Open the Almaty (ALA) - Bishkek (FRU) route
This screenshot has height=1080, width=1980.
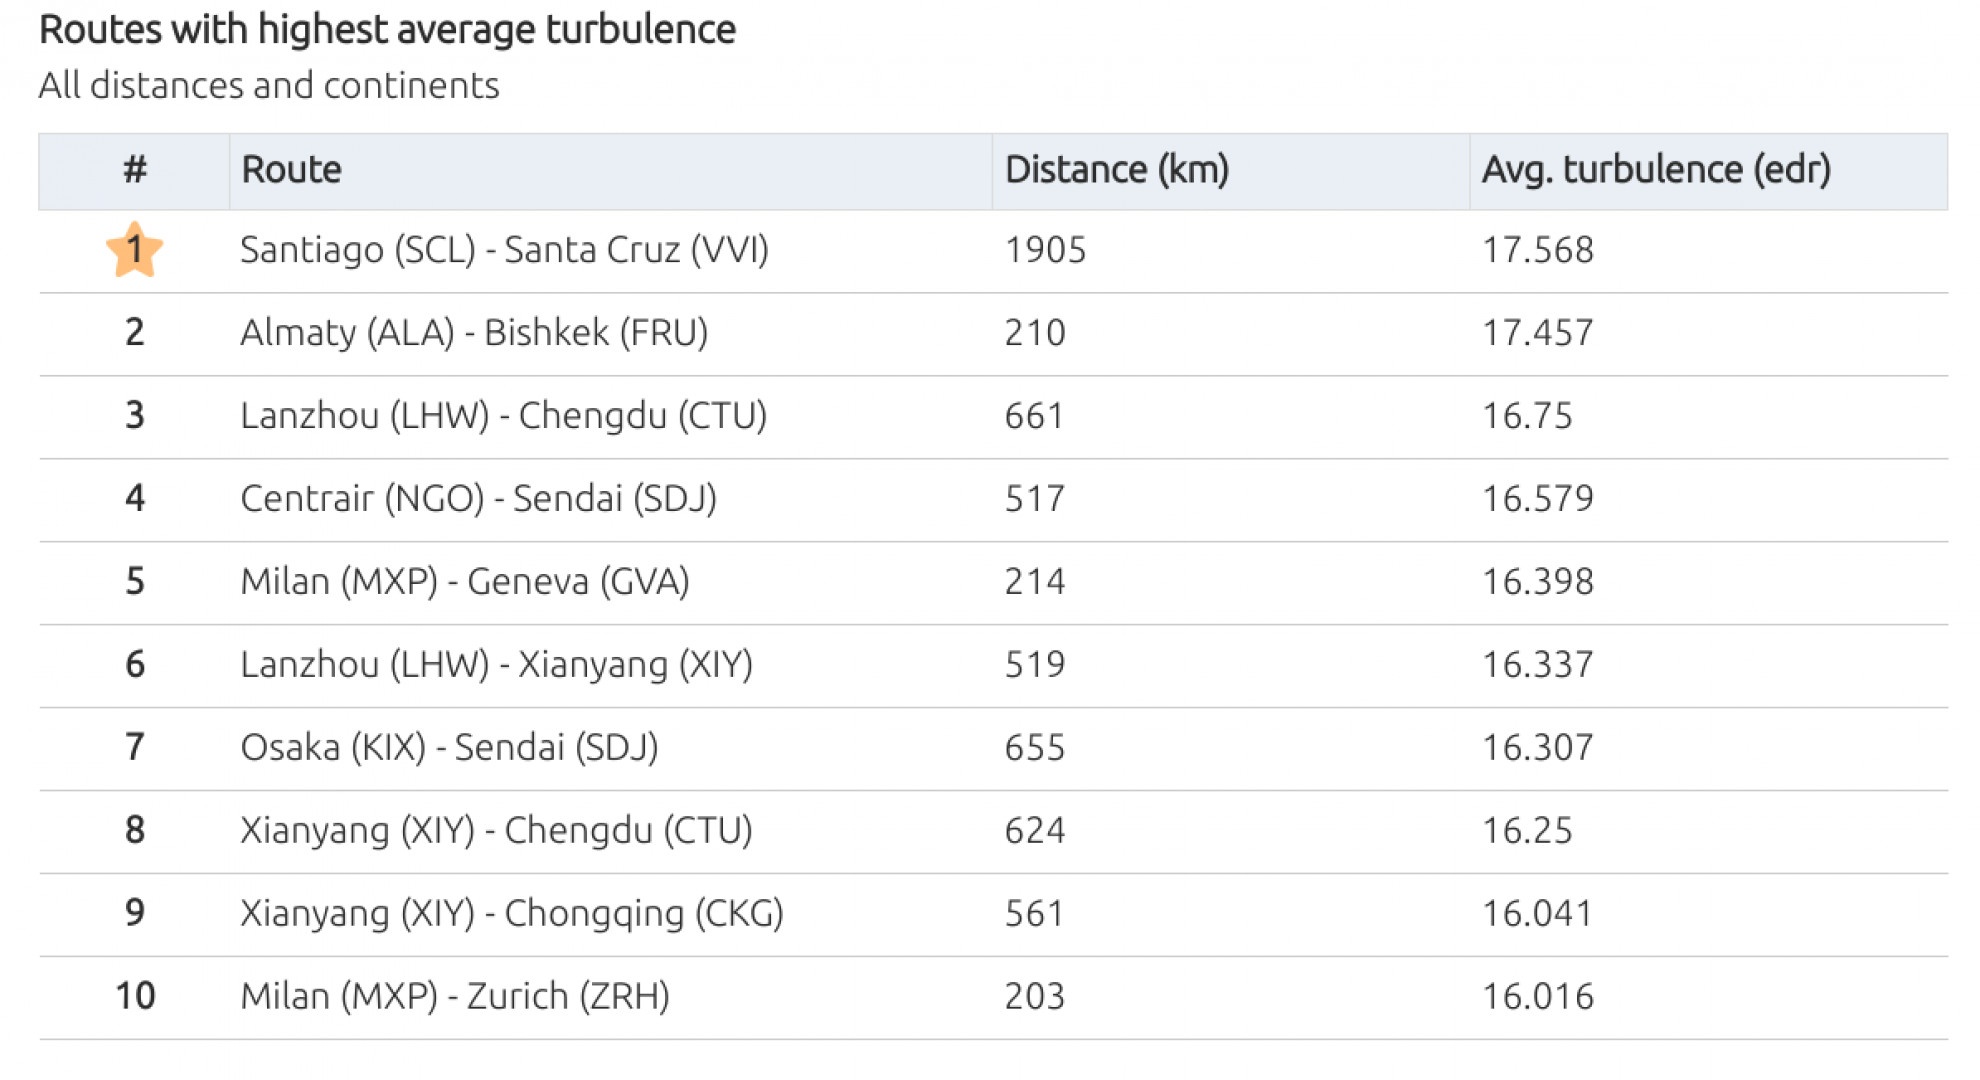tap(474, 333)
